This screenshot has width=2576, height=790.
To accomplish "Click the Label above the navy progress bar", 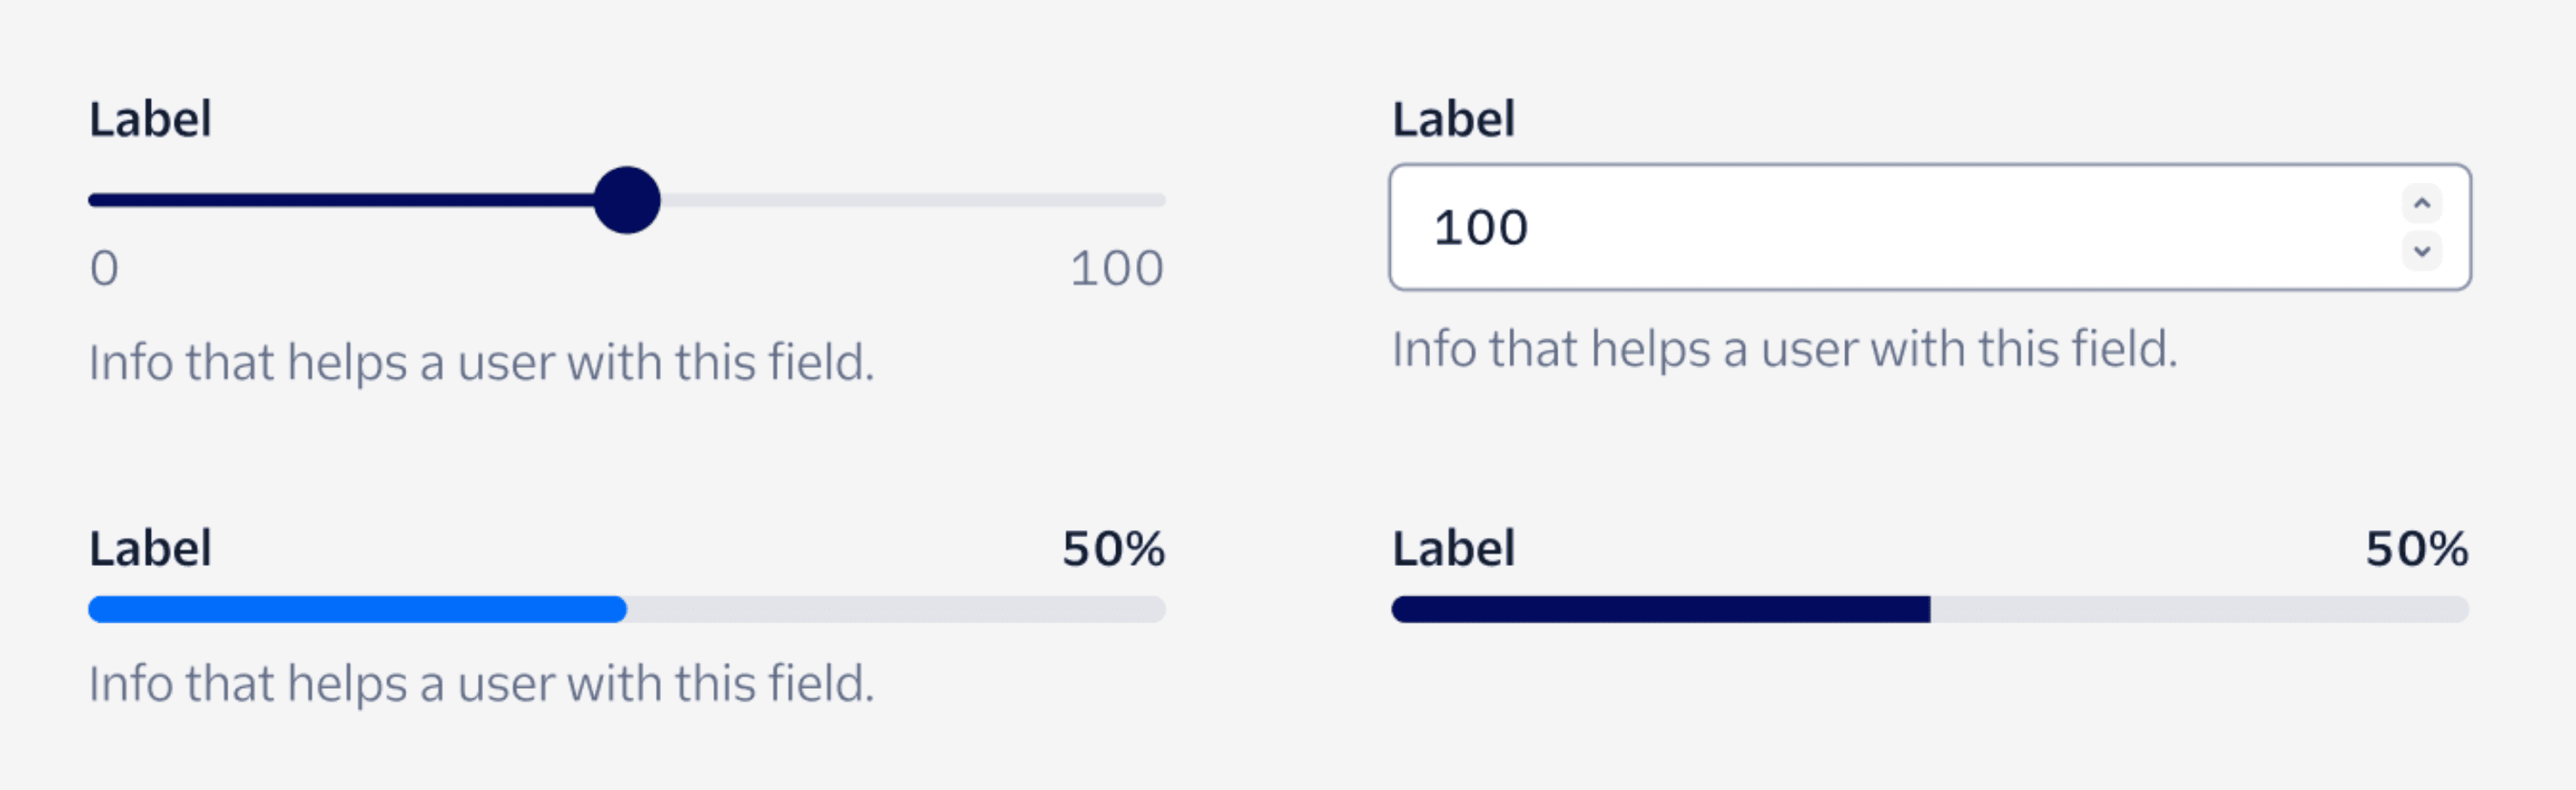I will pos(1453,548).
